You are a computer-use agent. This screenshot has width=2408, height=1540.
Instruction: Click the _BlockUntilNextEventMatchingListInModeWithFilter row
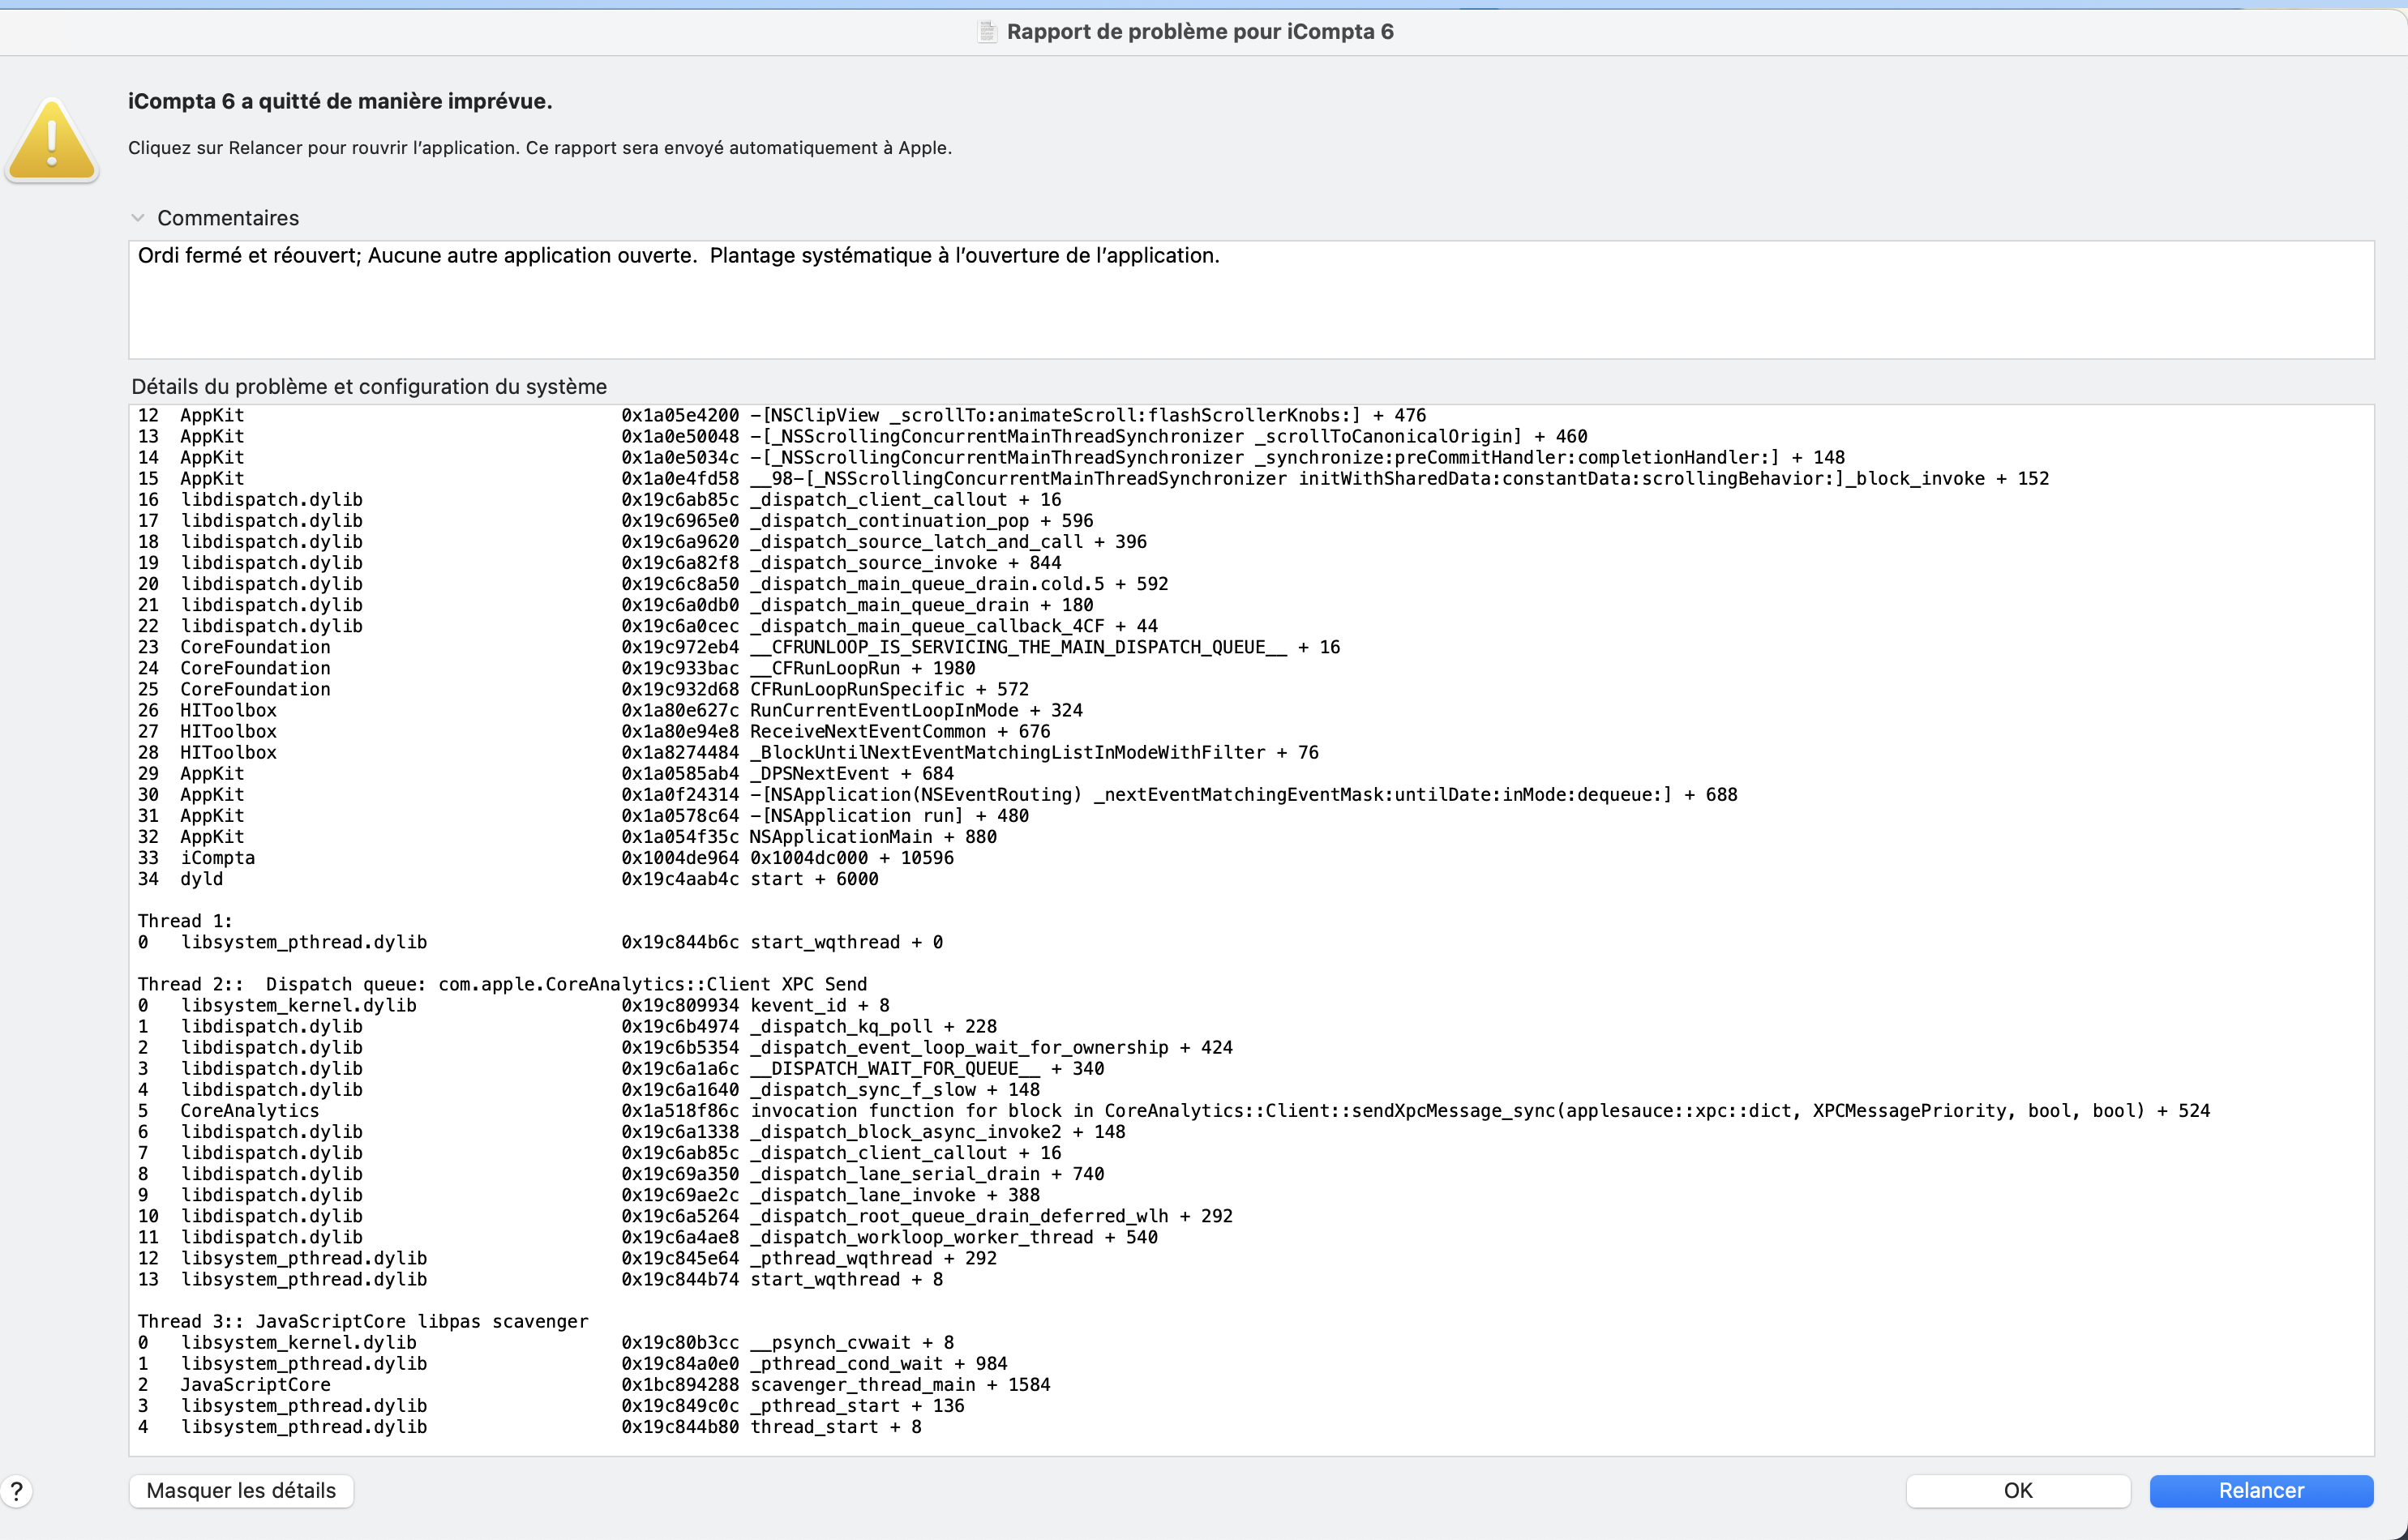pos(728,752)
